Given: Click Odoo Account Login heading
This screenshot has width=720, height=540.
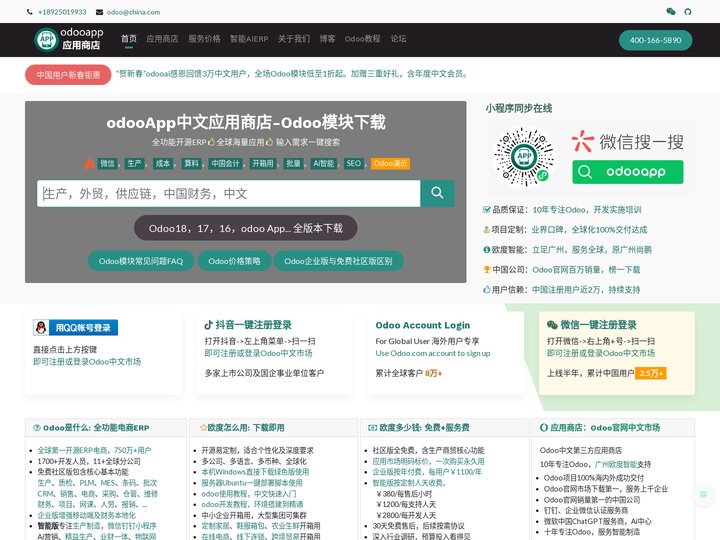Looking at the screenshot, I should (x=422, y=325).
